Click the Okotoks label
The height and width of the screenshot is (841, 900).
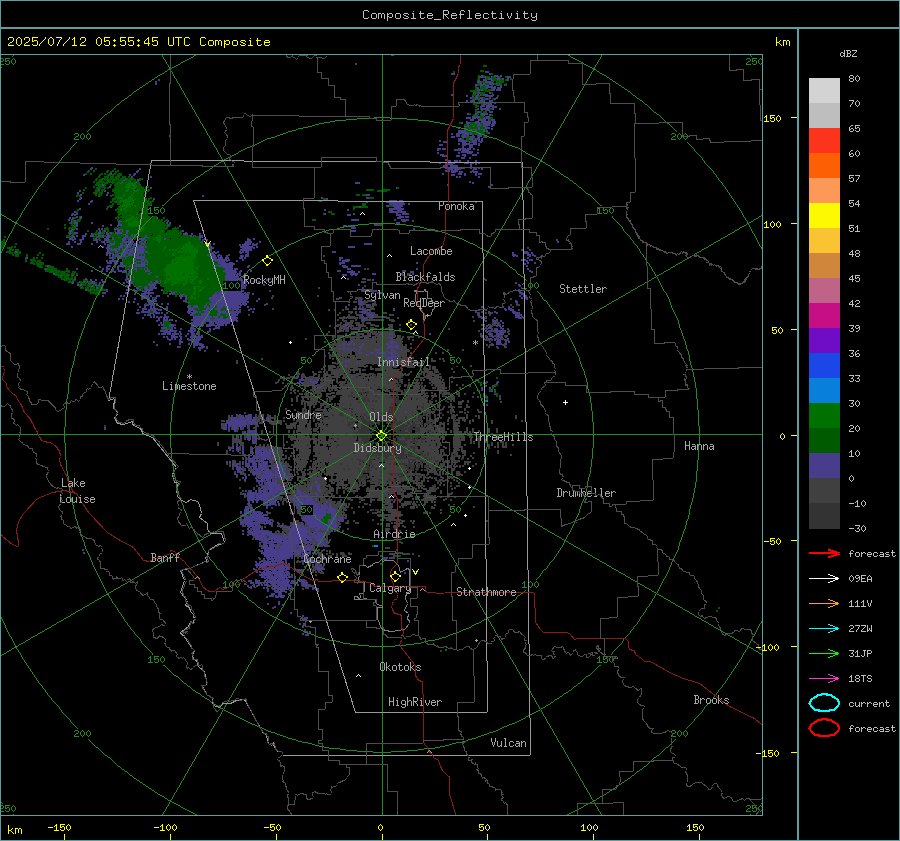tap(400, 667)
